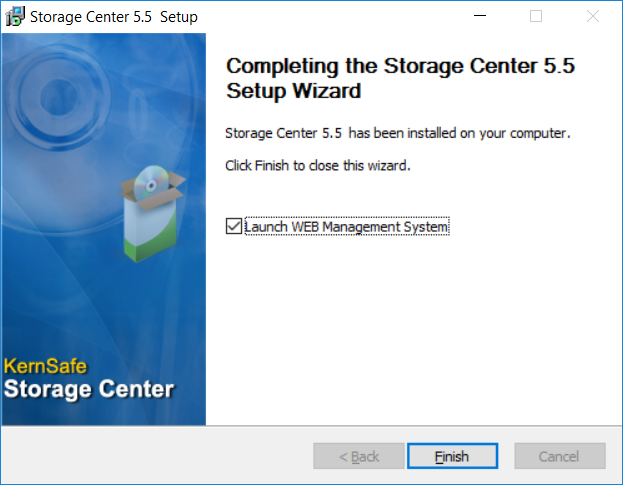
Task: Minimize the Storage Center Setup window
Action: [x=480, y=16]
